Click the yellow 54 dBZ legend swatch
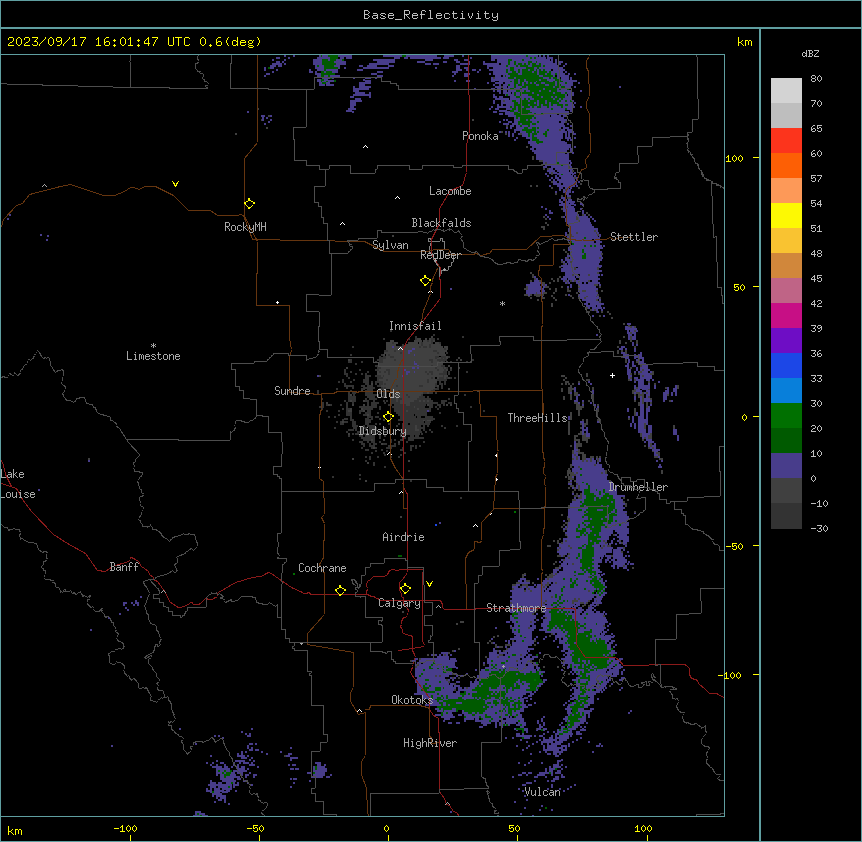 786,215
